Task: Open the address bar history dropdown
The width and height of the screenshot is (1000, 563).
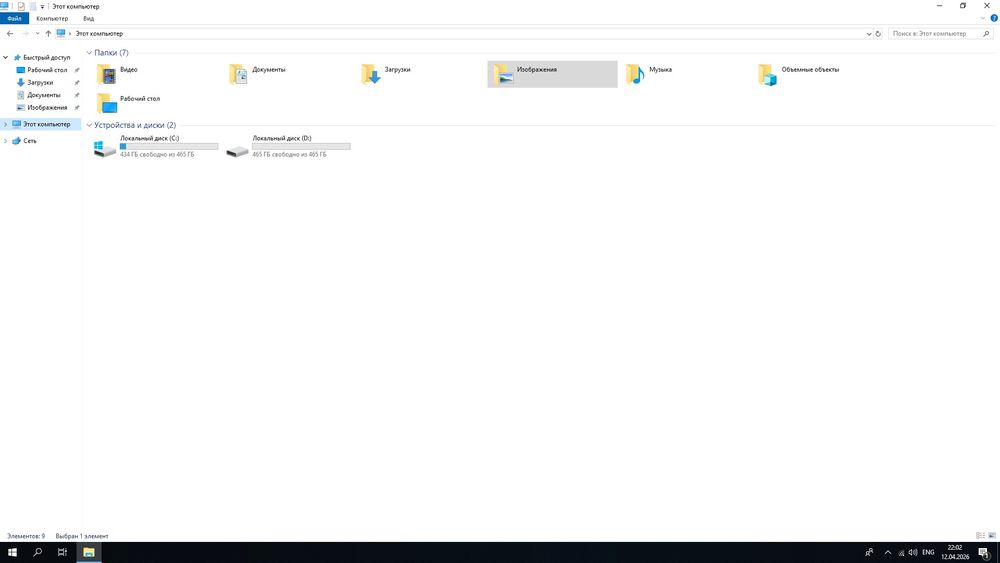Action: click(869, 34)
